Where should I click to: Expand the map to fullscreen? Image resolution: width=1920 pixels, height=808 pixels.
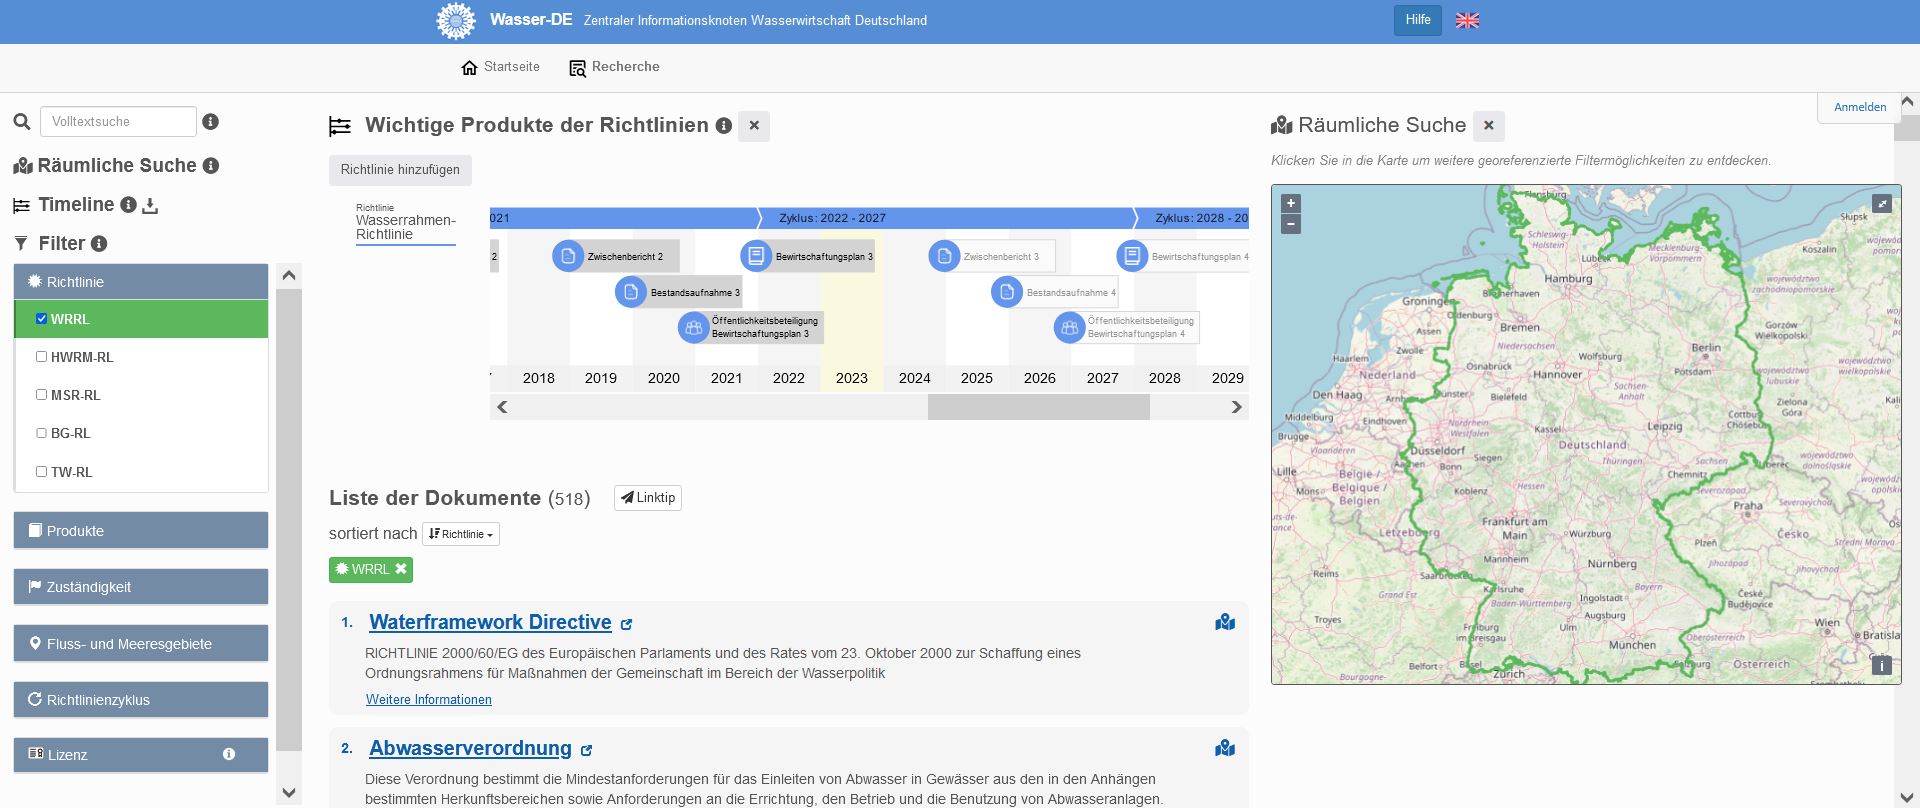pyautogui.click(x=1881, y=203)
